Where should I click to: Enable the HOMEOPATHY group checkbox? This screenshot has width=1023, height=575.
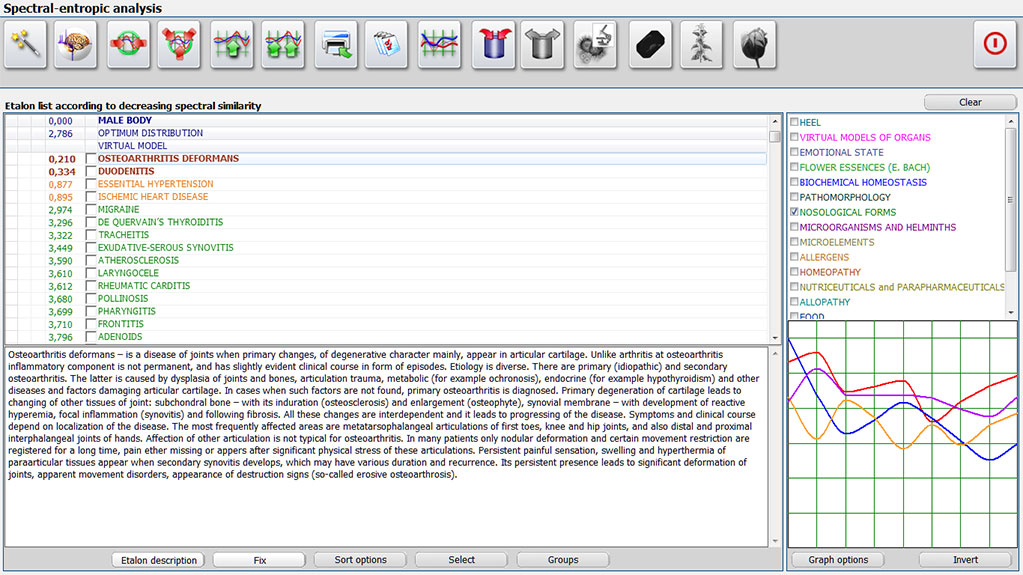(x=794, y=272)
